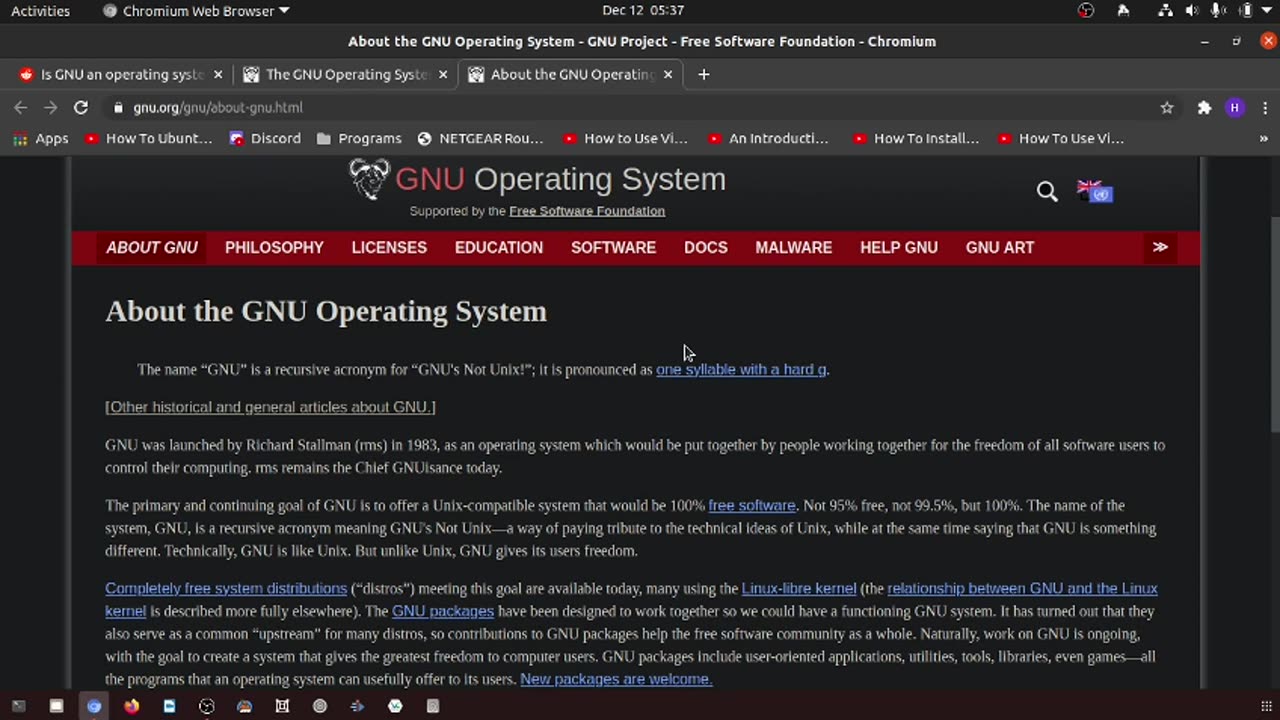This screenshot has width=1280, height=720.
Task: Click the OBS tray icon in the top bar
Action: pos(1086,11)
